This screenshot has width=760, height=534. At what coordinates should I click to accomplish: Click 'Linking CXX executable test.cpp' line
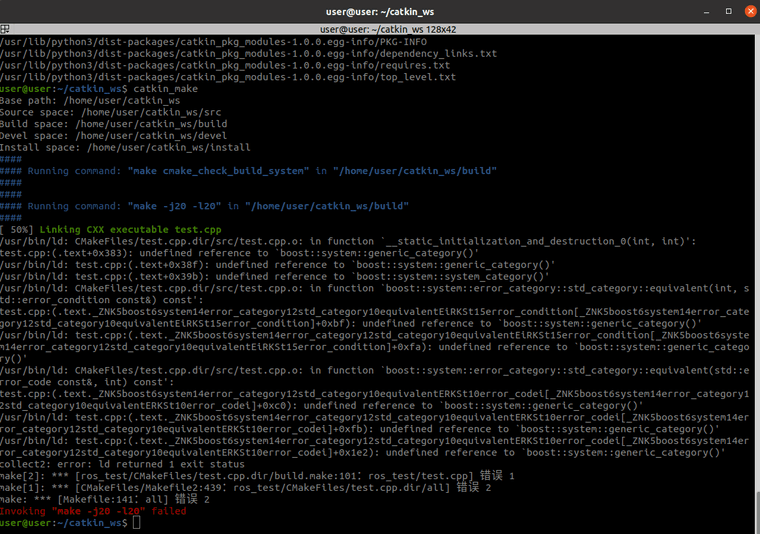pyautogui.click(x=130, y=230)
